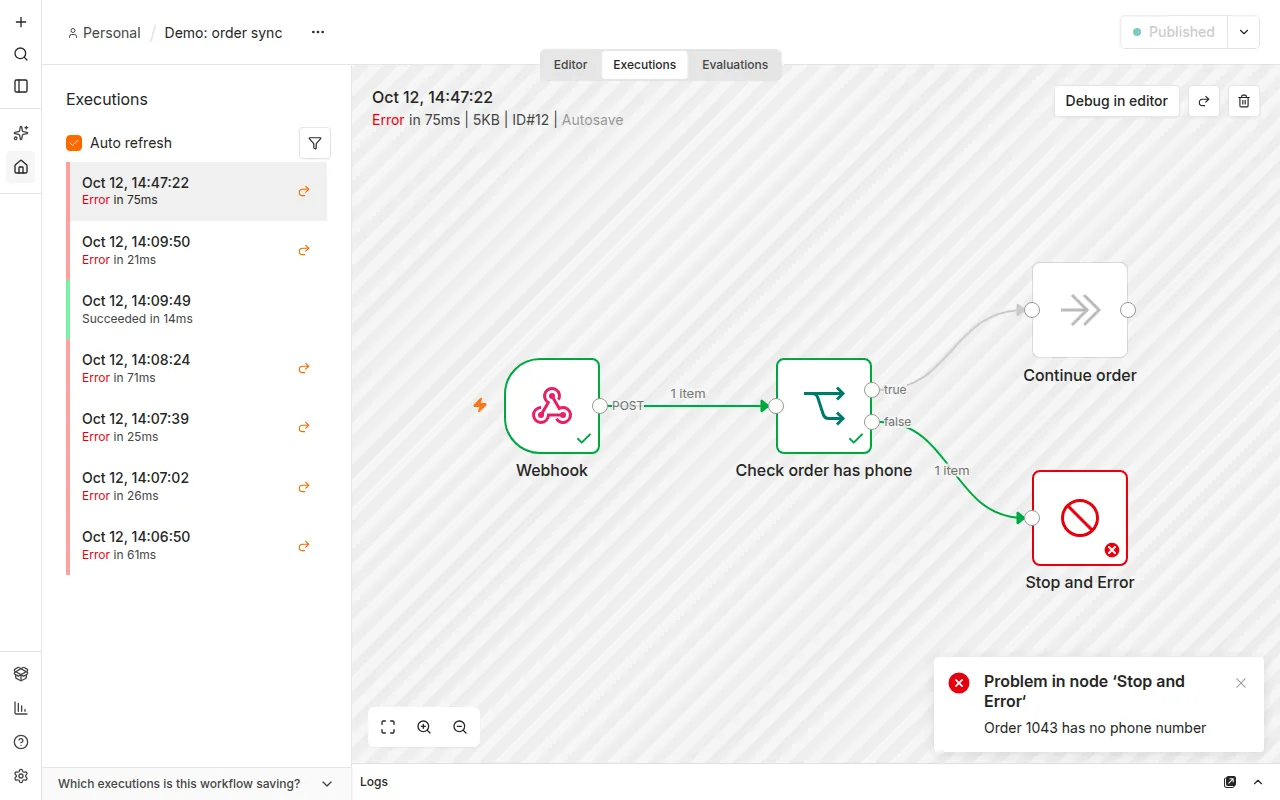This screenshot has width=1280, height=800.
Task: Open the AI sparkle assistant icon
Action: pos(21,133)
